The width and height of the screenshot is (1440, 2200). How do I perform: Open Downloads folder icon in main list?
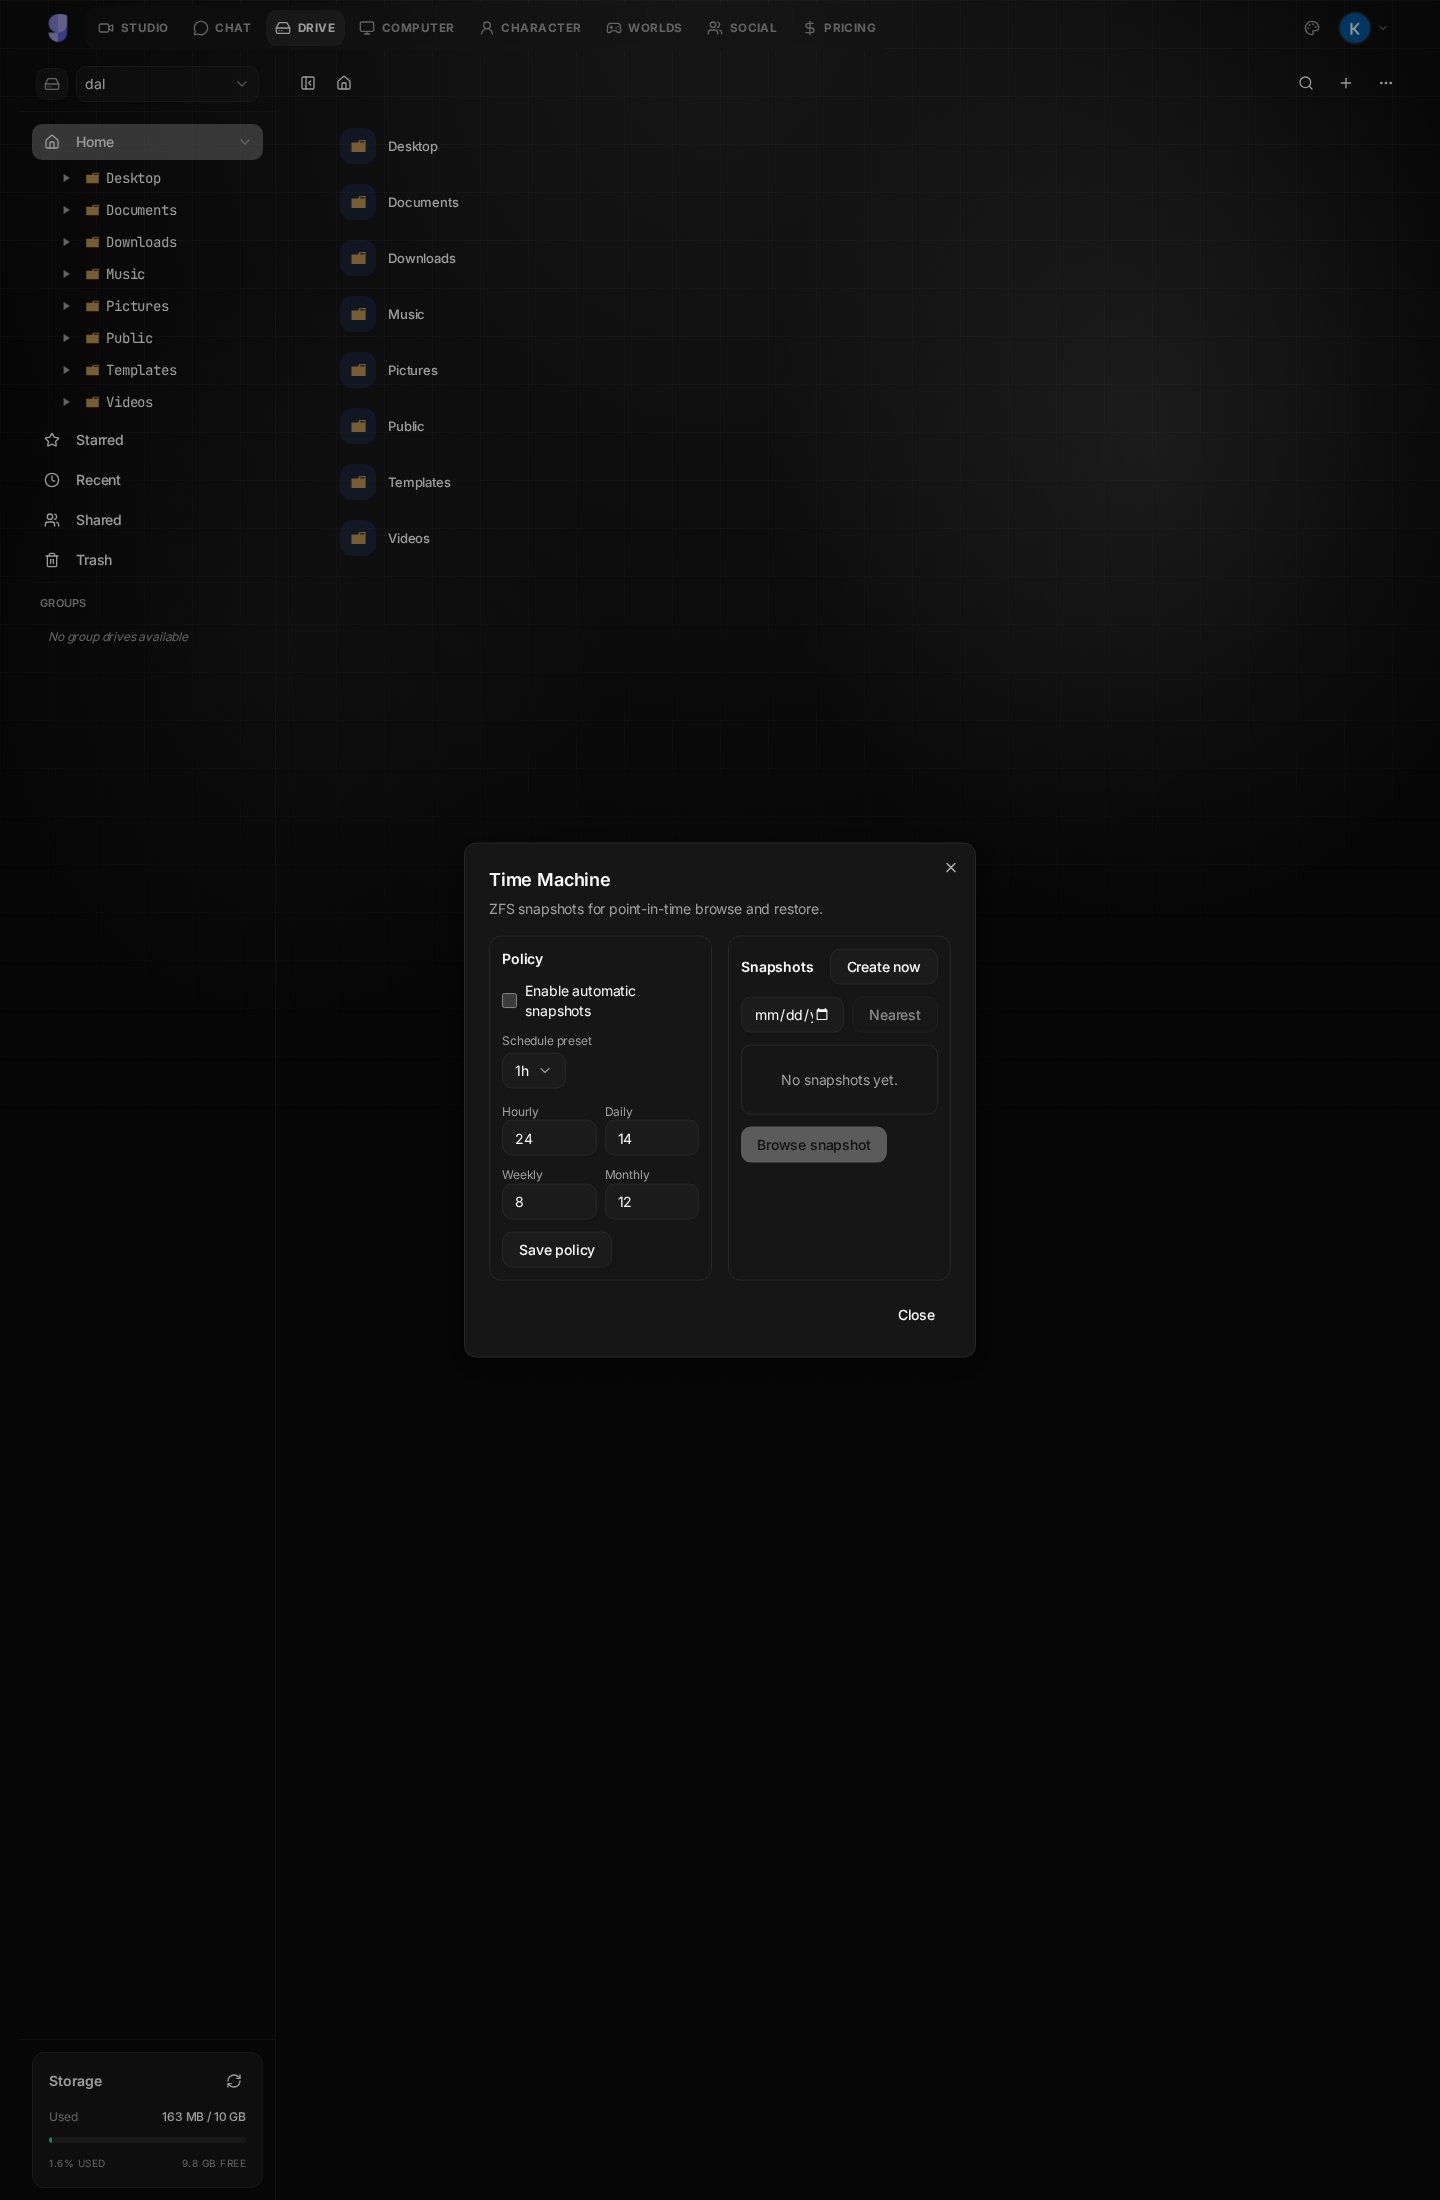tap(358, 258)
